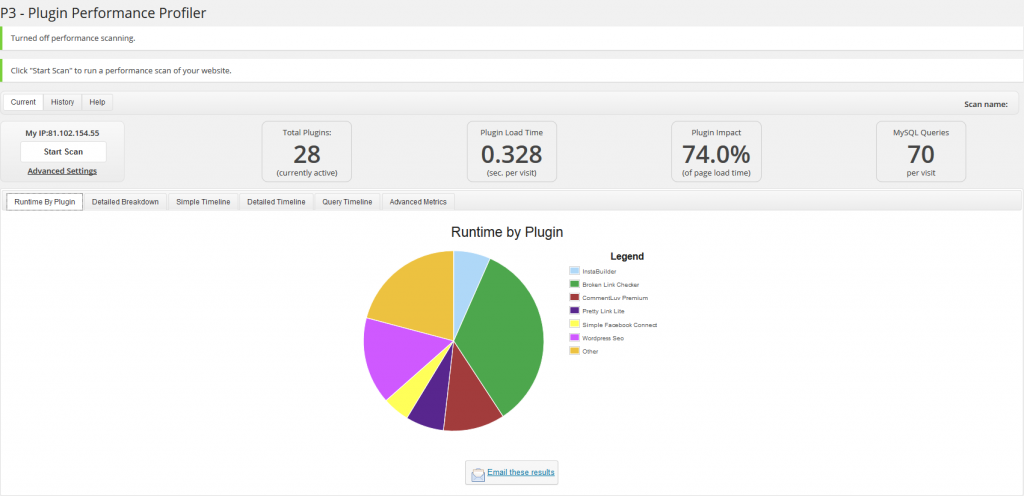Click the Other orange legend swatch

575,351
